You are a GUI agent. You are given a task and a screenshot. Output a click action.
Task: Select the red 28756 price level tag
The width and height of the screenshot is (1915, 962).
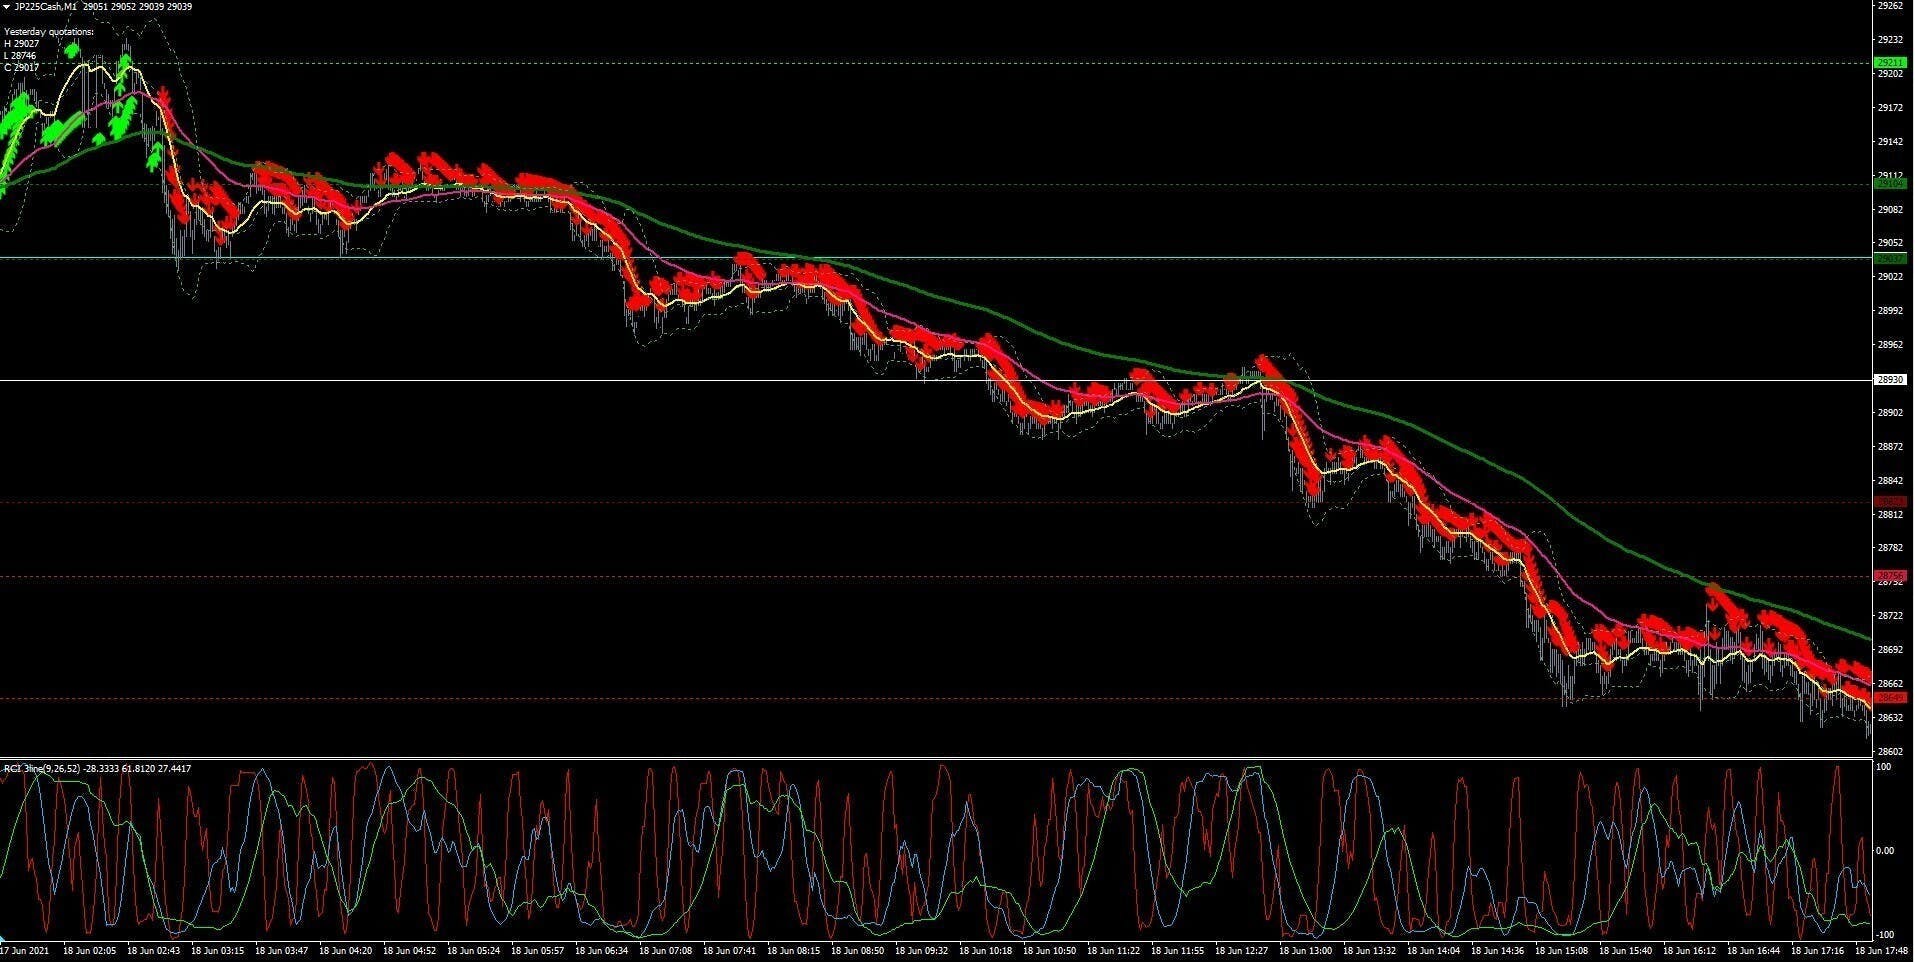(1890, 576)
